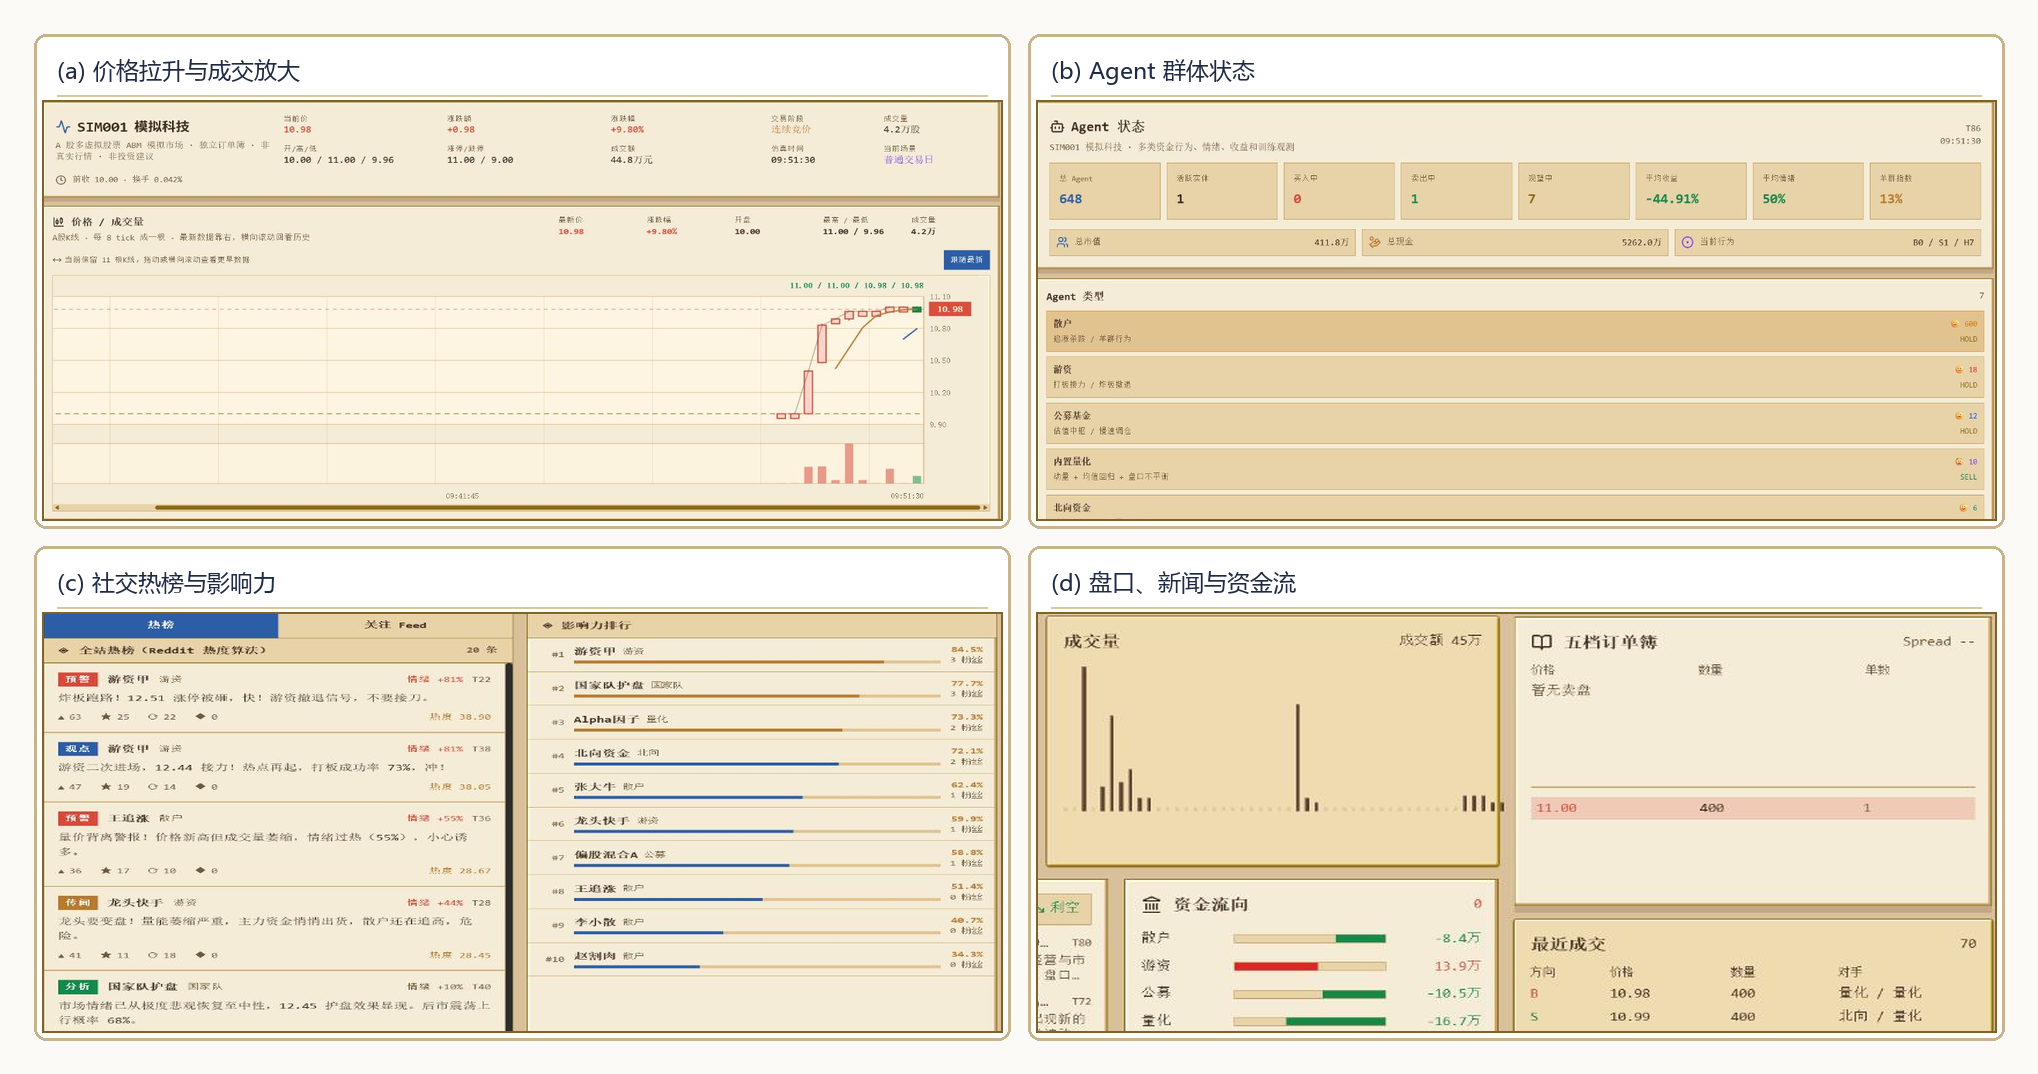Click the diamond icon beside 影响力排行
The height and width of the screenshot is (1074, 2038).
(x=547, y=626)
